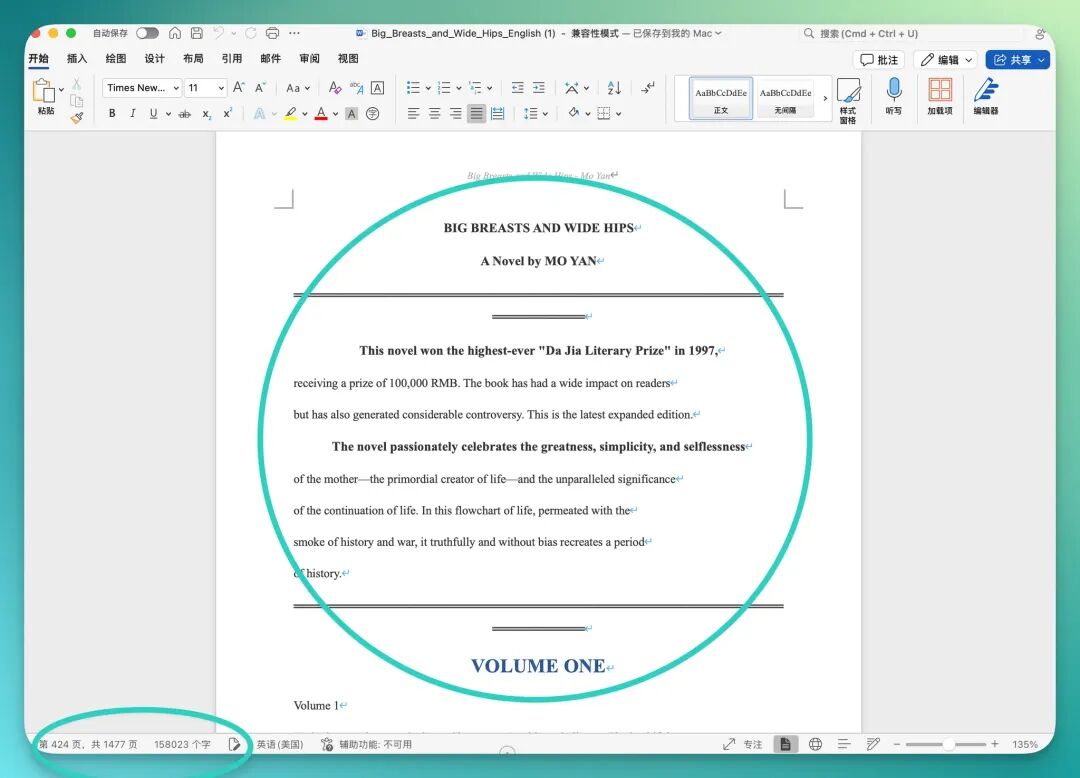The width and height of the screenshot is (1080, 778).
Task: Open the more options ellipsis in title bar
Action: [294, 33]
